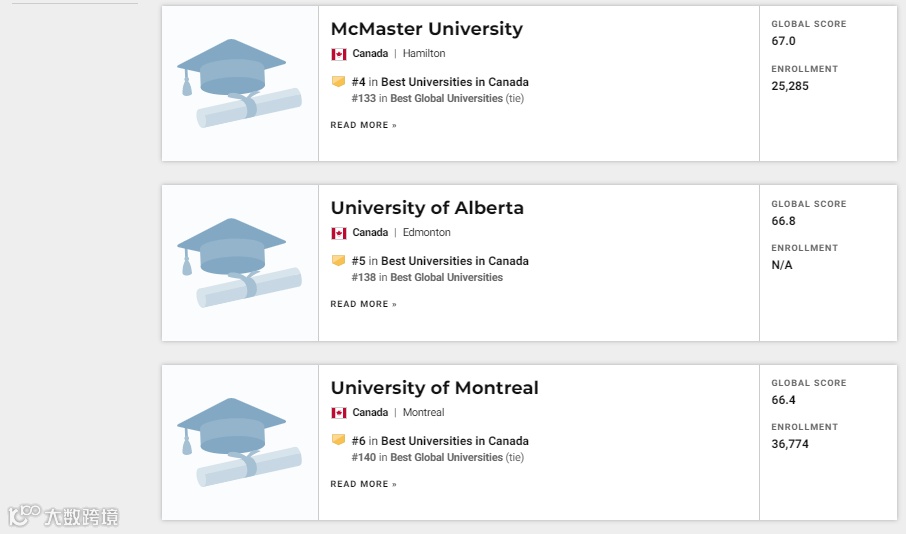Open the University of Alberta title link

[427, 208]
